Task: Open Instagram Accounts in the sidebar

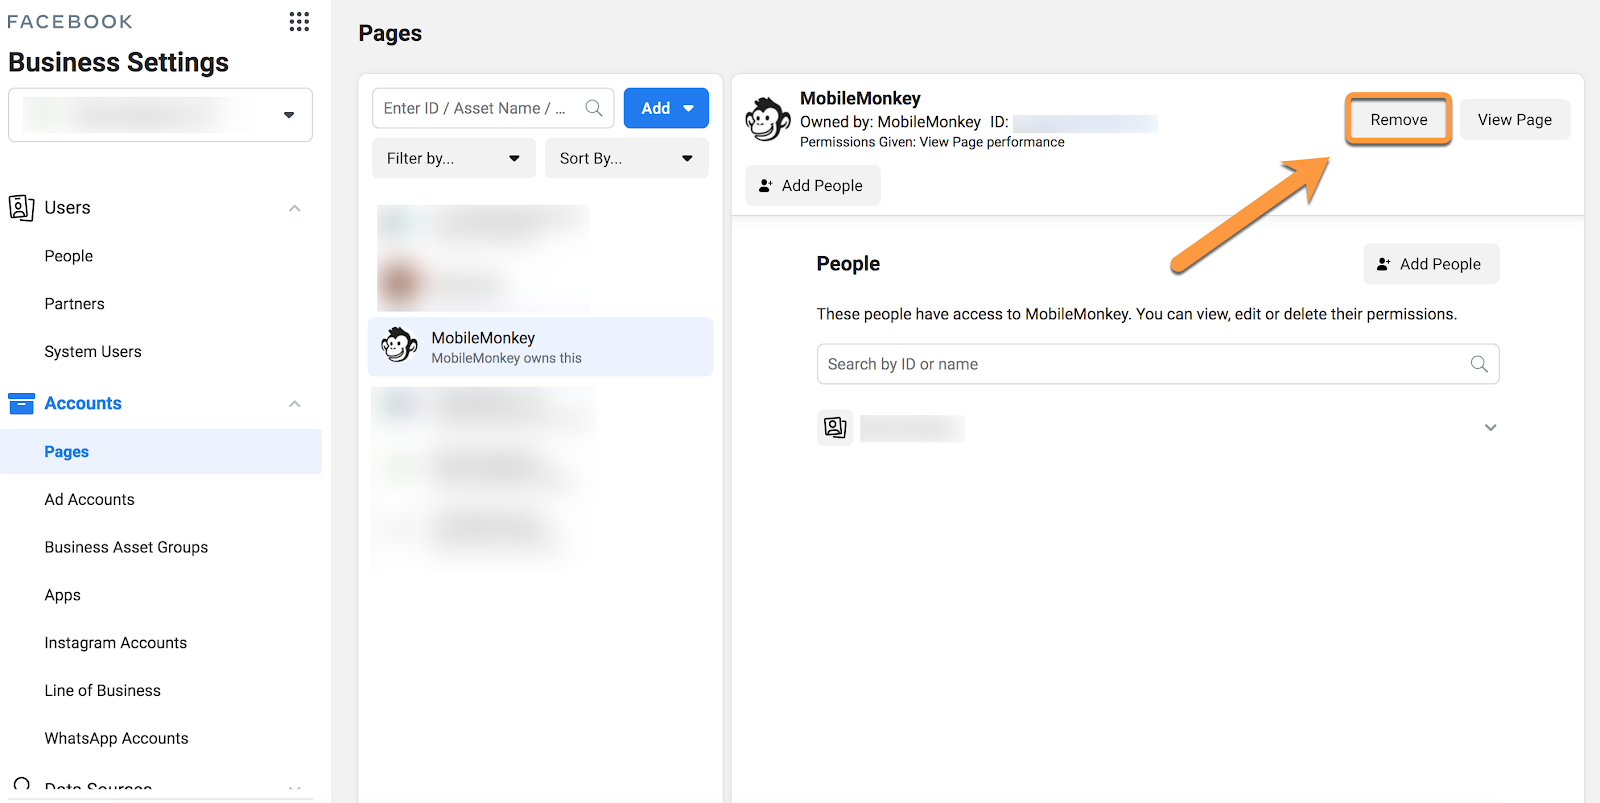Action: coord(116,643)
